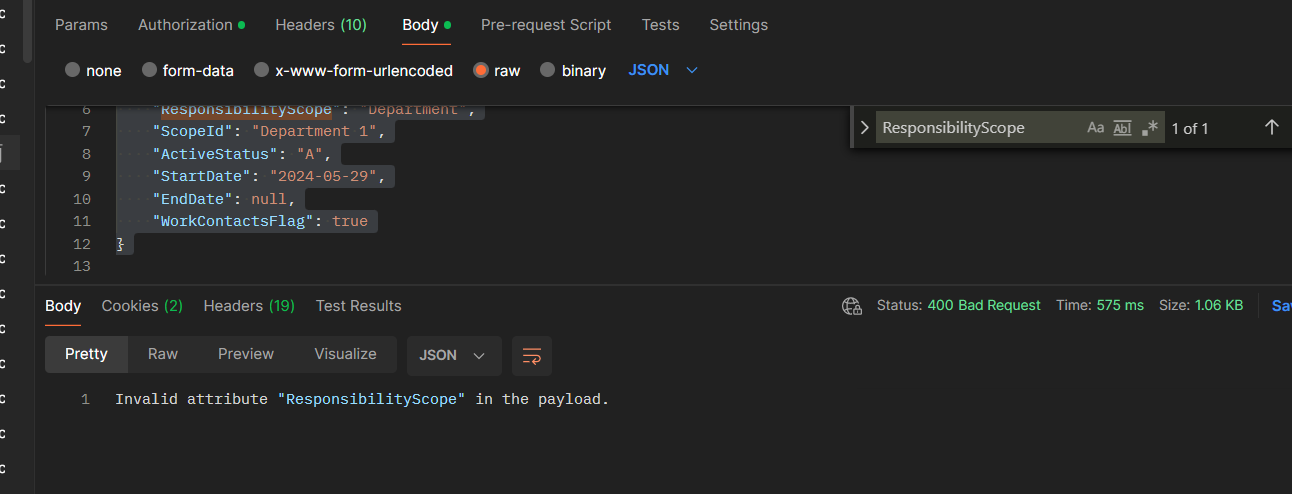Click the network globe lock icon
This screenshot has width=1292, height=494.
(852, 306)
